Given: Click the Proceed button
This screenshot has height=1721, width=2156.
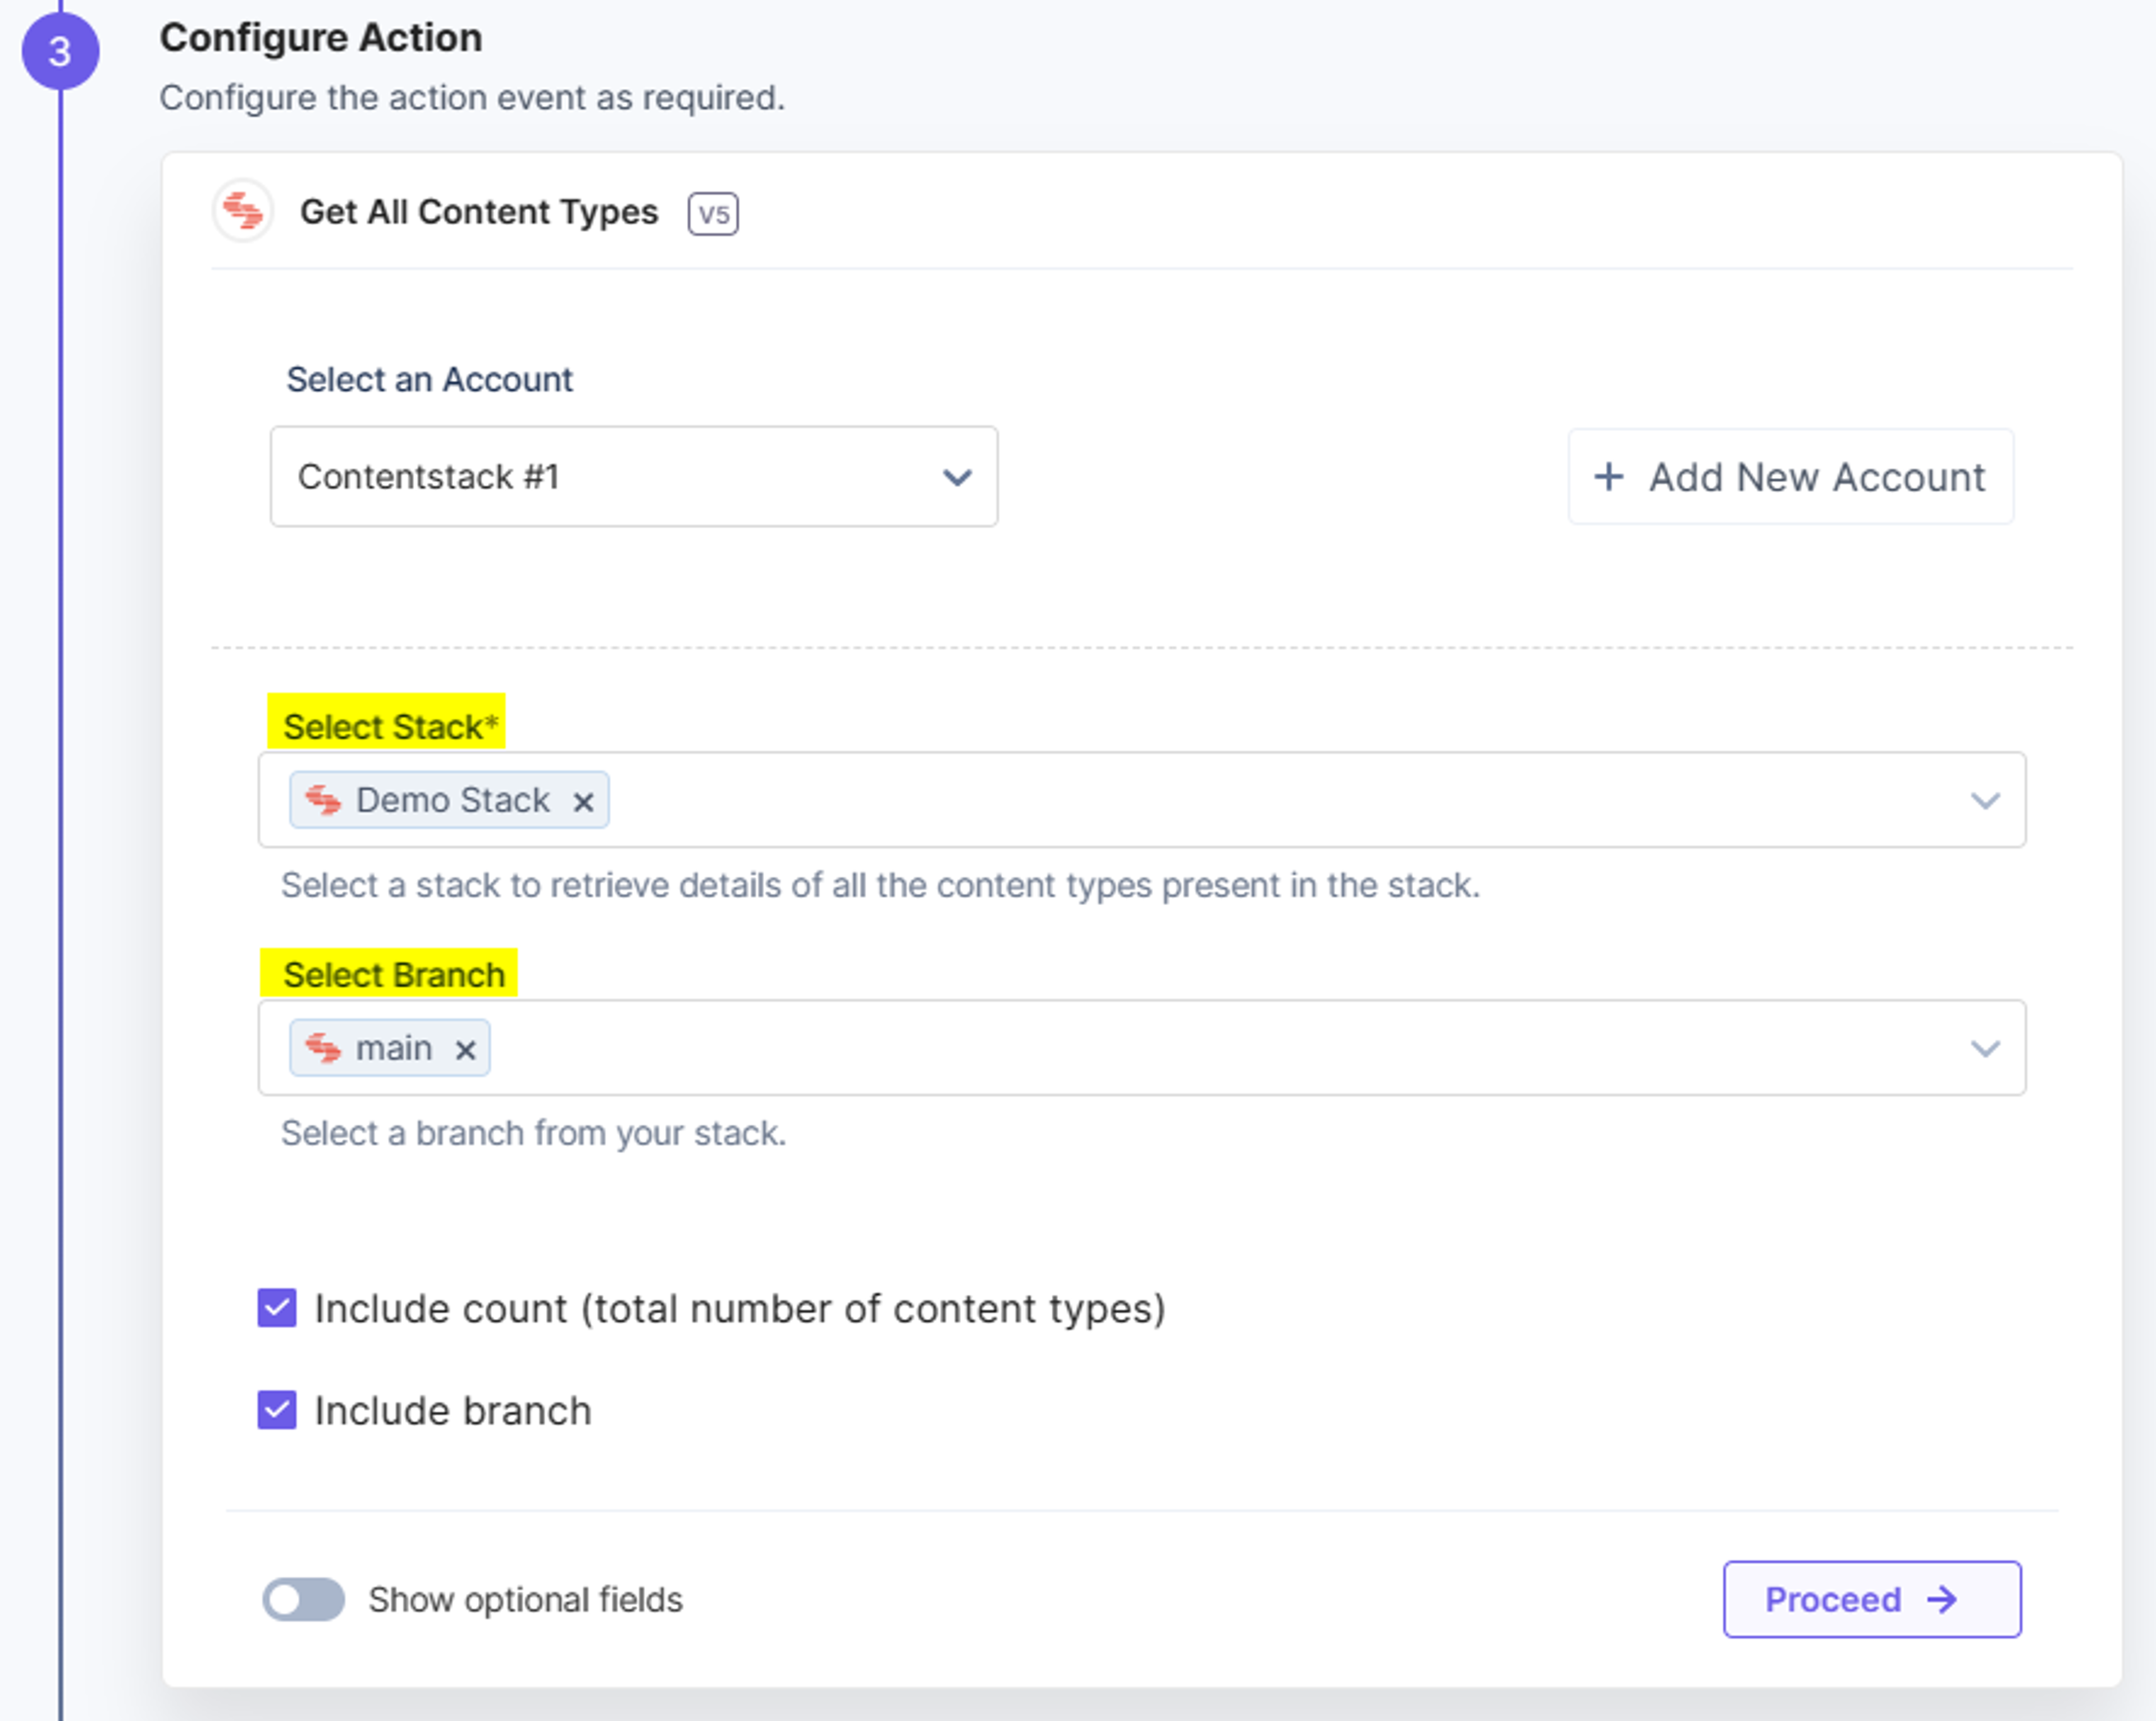Looking at the screenshot, I should point(1872,1599).
